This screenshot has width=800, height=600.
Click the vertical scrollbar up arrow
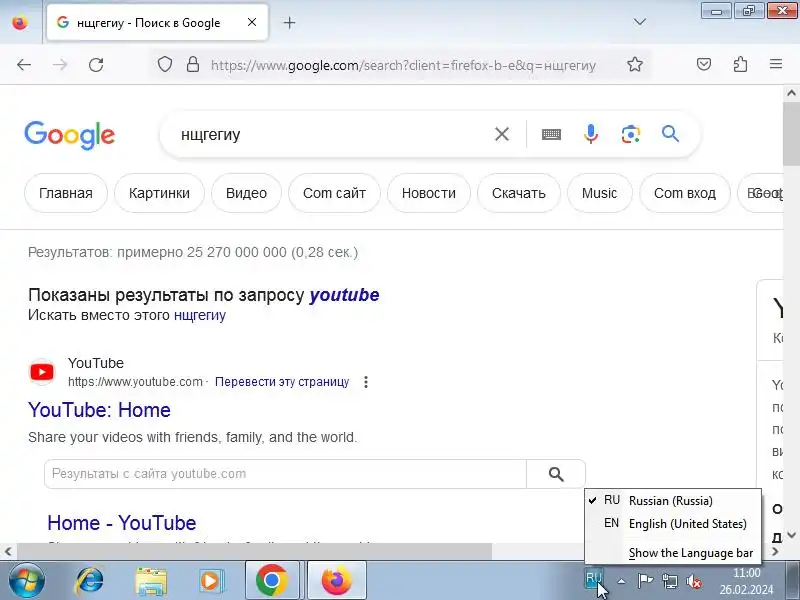pyautogui.click(x=791, y=93)
